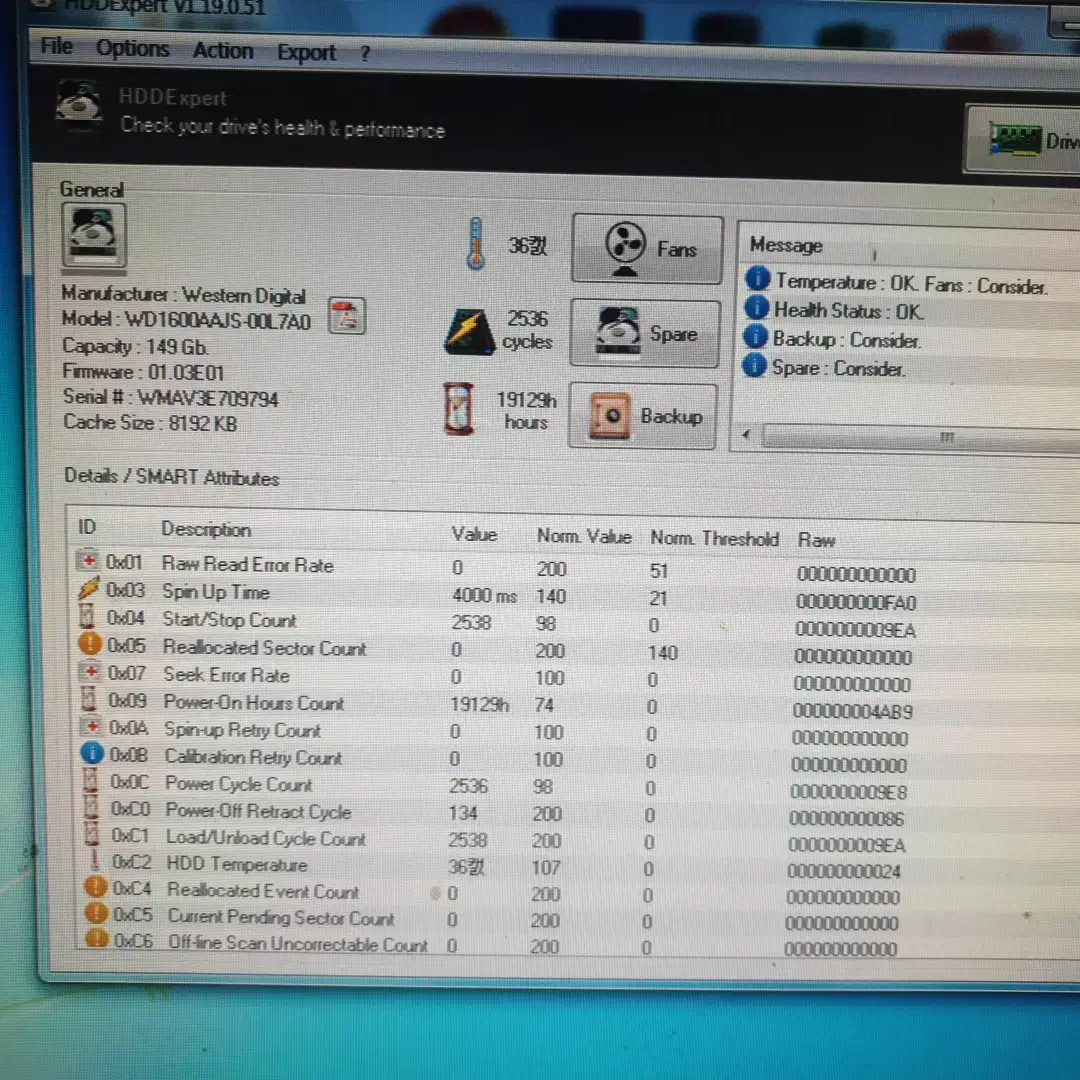Open the File menu
The image size is (1080, 1080).
pyautogui.click(x=56, y=46)
